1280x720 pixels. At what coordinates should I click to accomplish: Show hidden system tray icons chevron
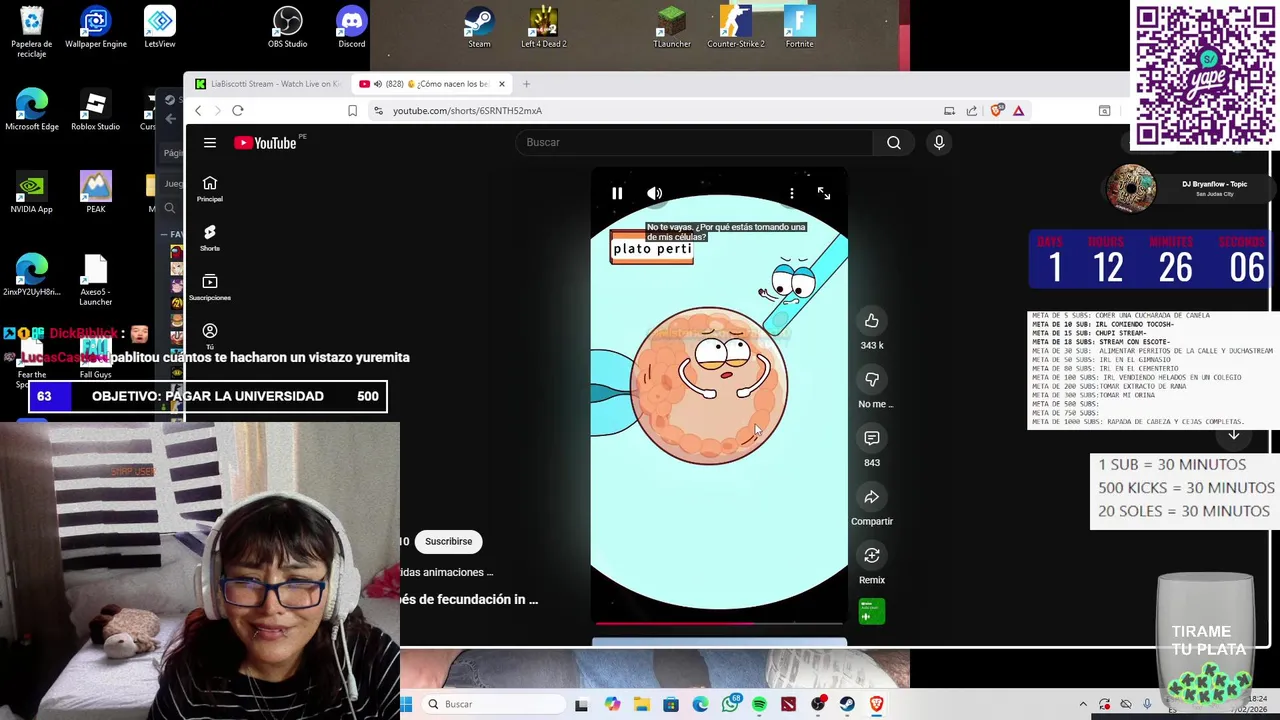point(1083,704)
